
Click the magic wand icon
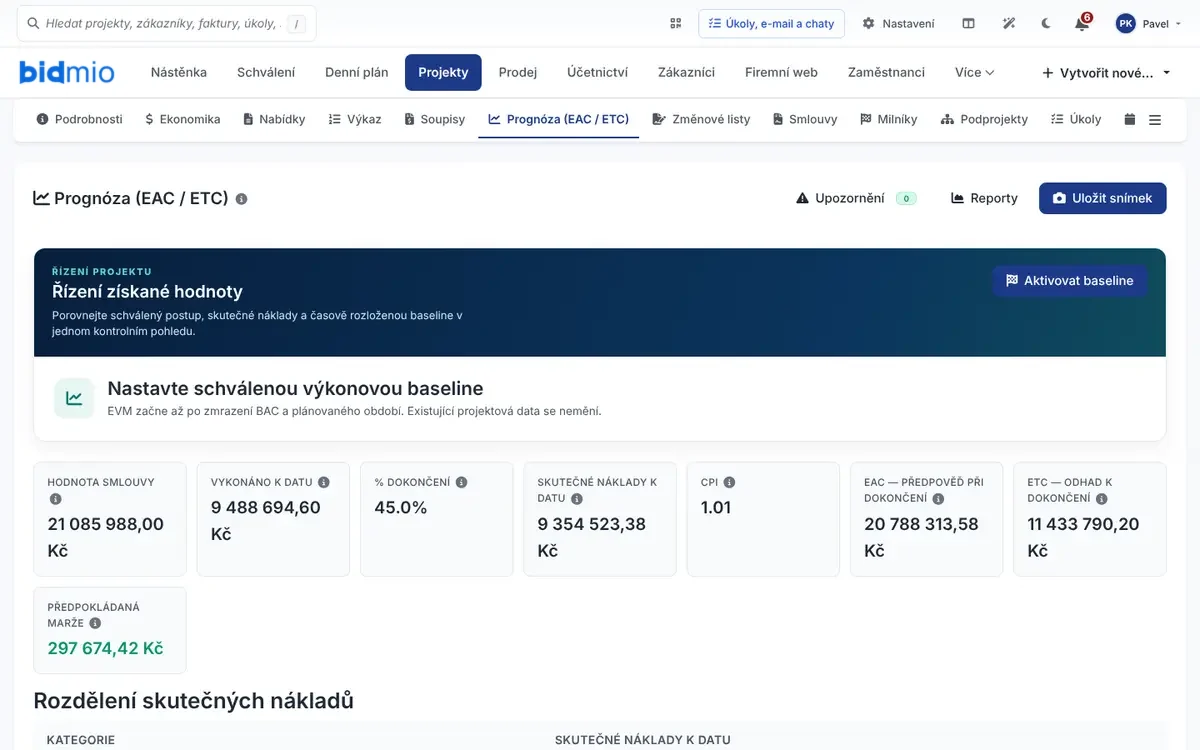tap(1009, 23)
